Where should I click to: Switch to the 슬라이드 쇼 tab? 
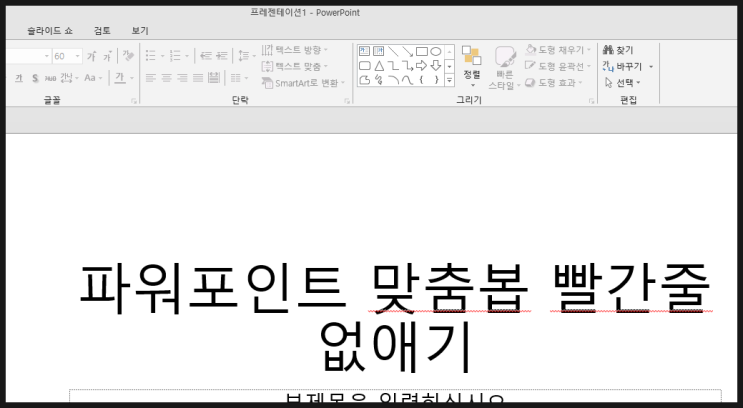(x=50, y=31)
